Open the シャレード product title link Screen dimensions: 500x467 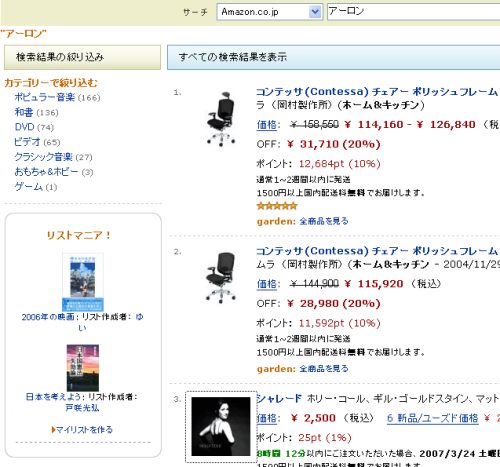click(x=279, y=398)
